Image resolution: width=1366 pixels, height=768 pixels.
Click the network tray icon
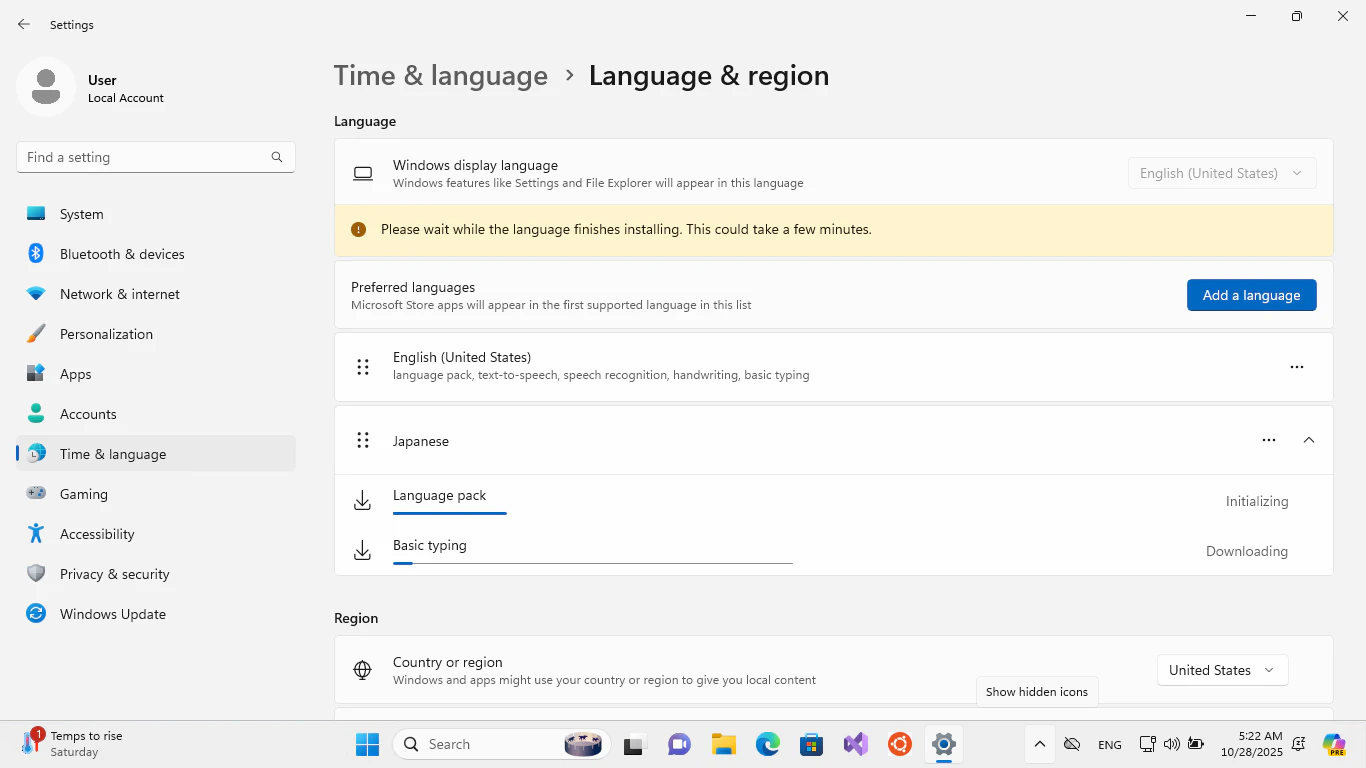click(1148, 744)
